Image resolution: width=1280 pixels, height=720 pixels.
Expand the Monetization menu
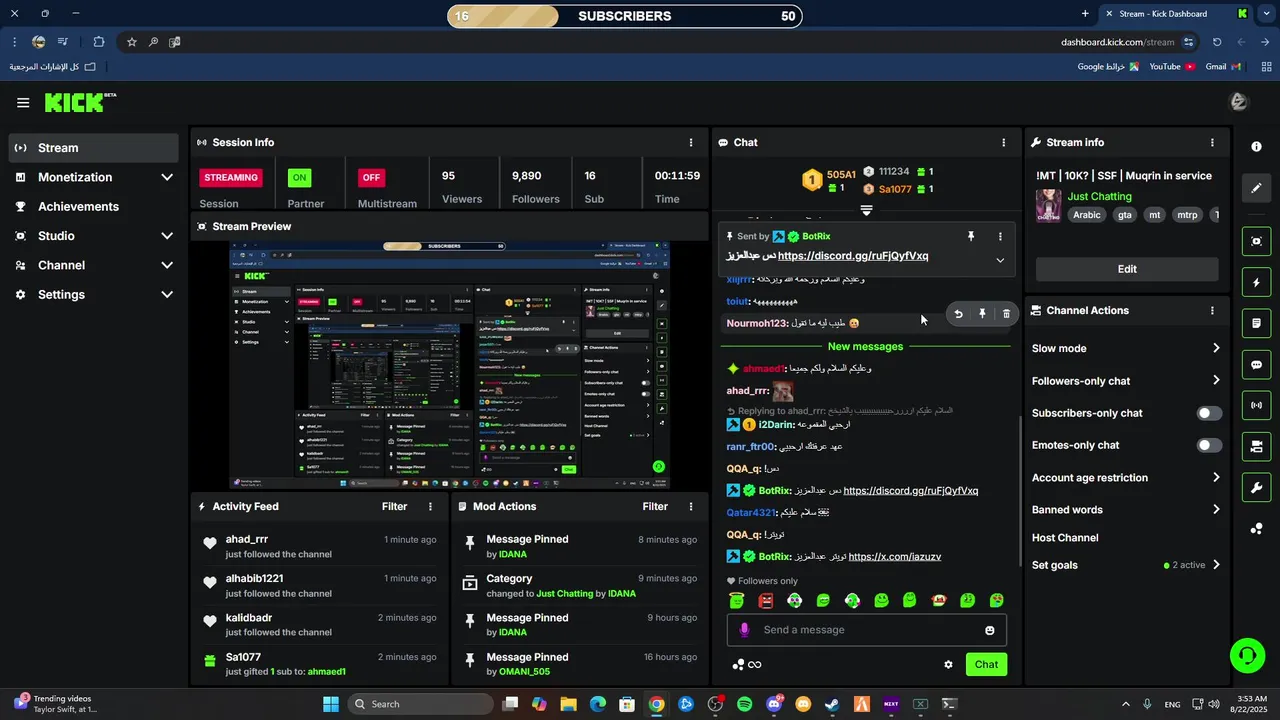94,177
